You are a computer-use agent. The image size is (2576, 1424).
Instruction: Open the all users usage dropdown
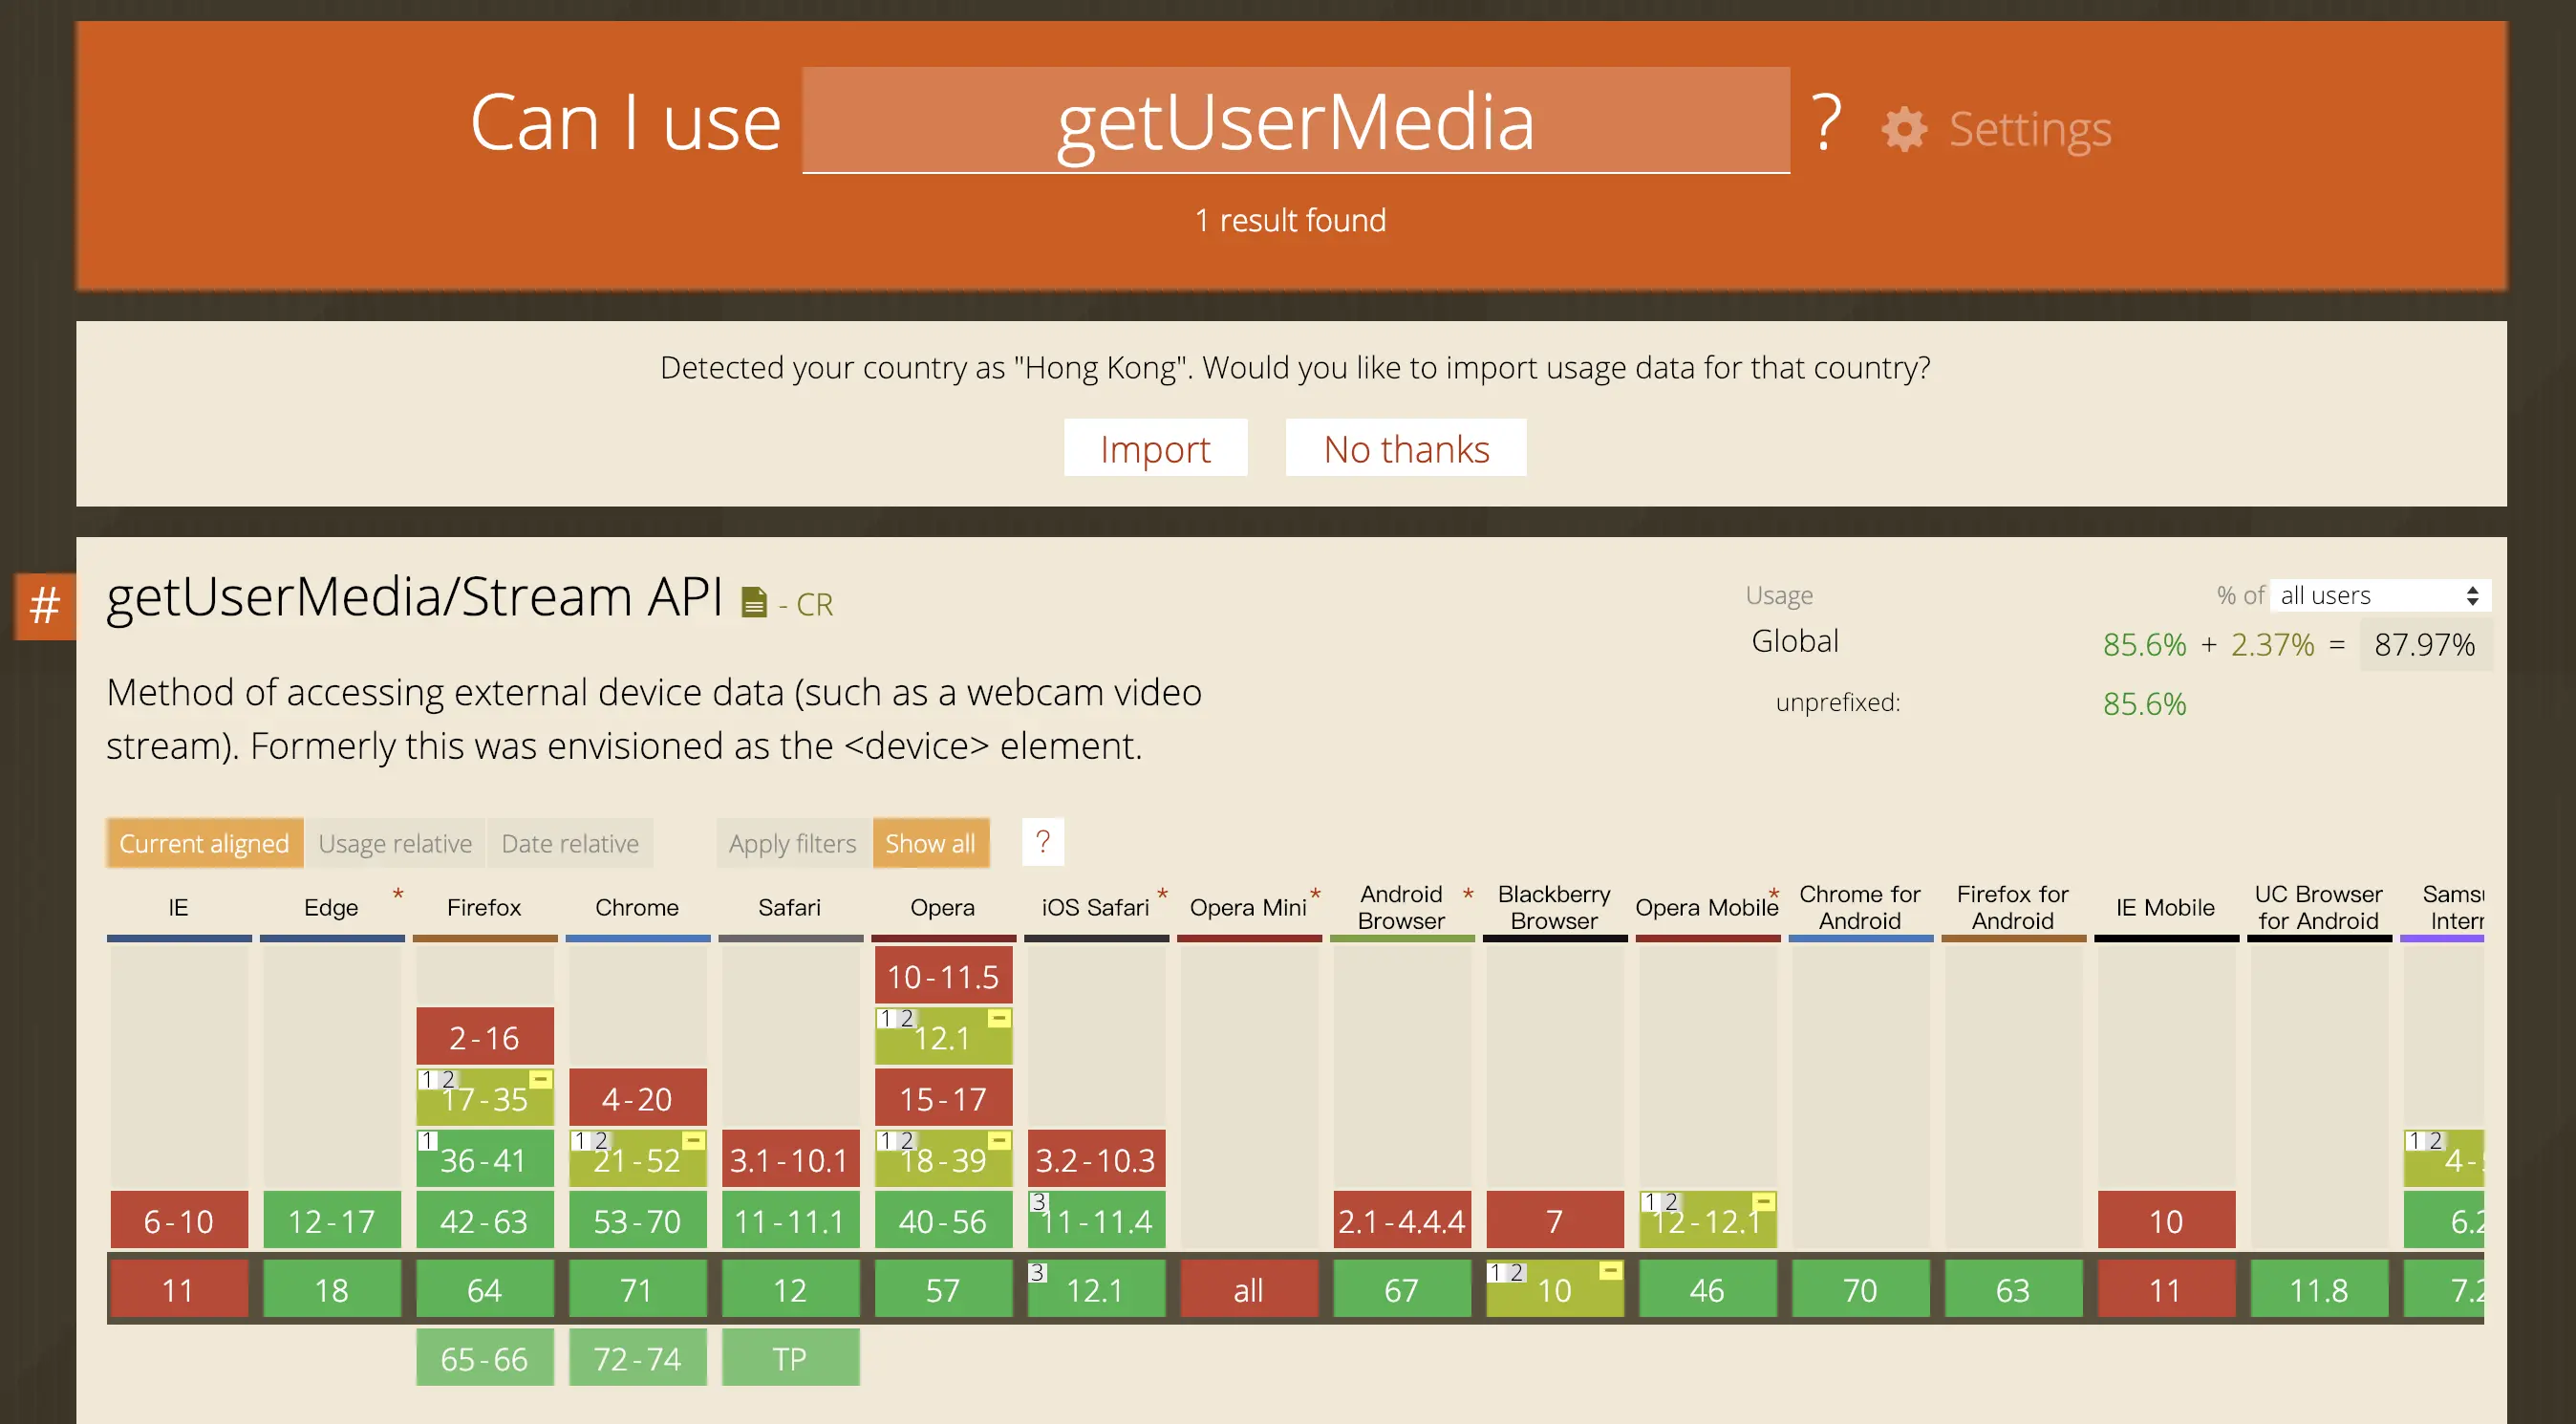[2378, 596]
